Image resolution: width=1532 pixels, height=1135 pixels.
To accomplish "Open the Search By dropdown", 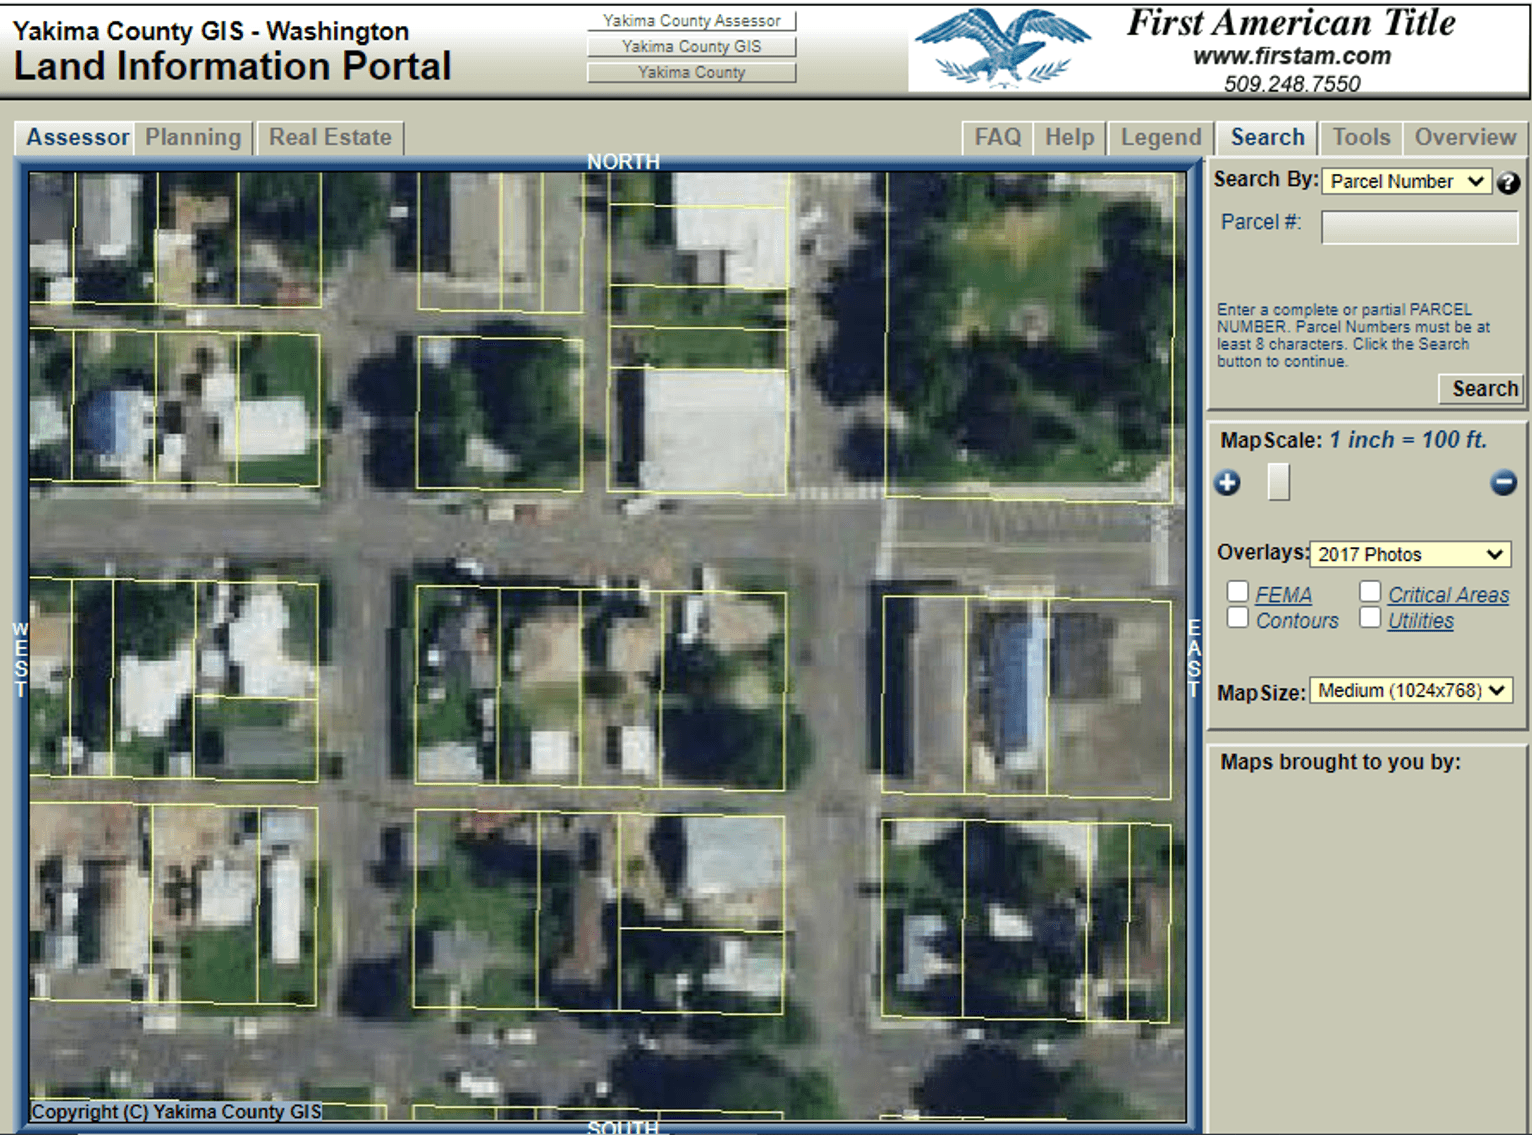I will [1406, 181].
